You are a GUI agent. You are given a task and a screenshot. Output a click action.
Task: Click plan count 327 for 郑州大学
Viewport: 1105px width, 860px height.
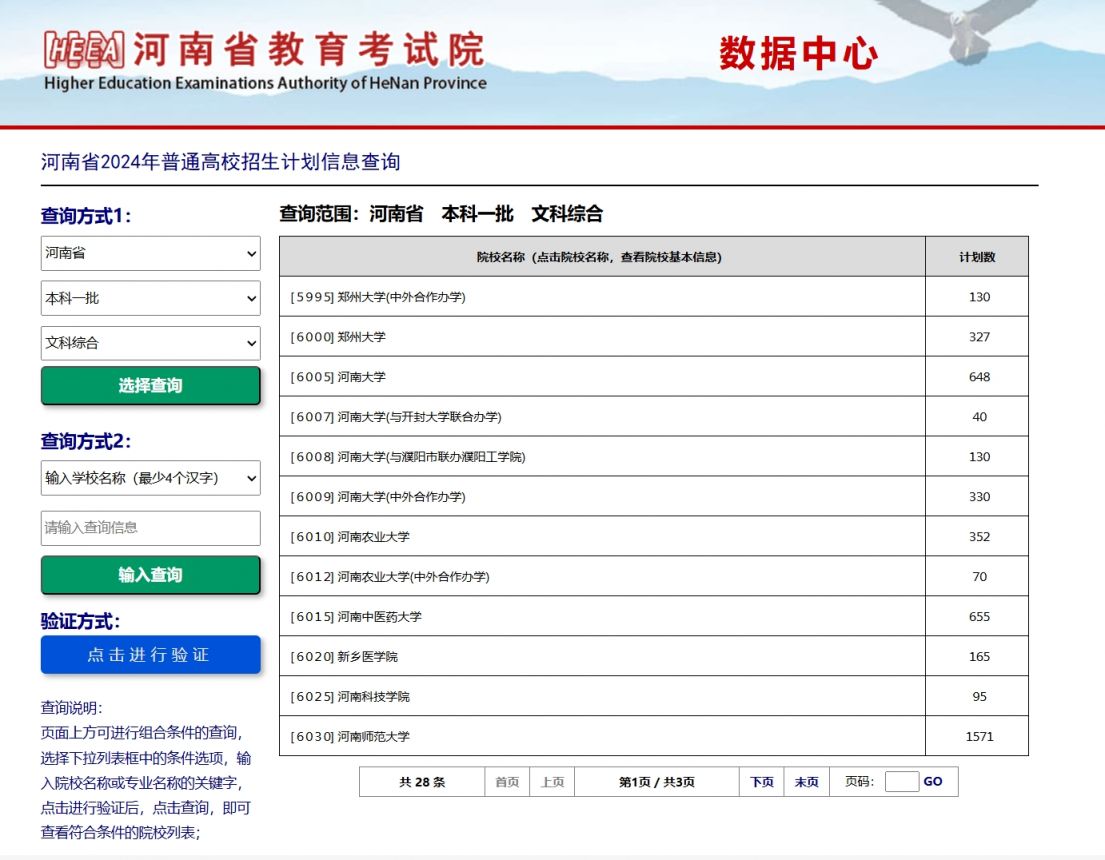coord(980,337)
